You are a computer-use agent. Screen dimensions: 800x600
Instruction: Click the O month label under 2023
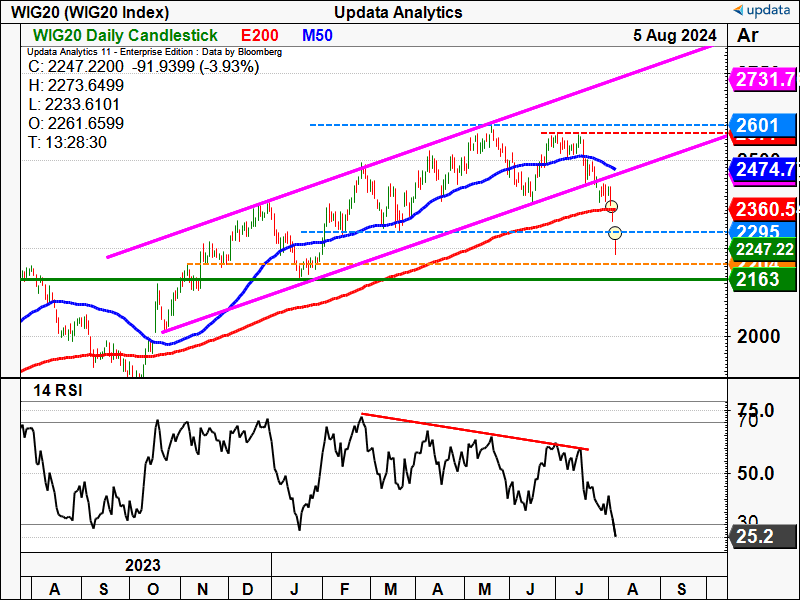point(153,589)
